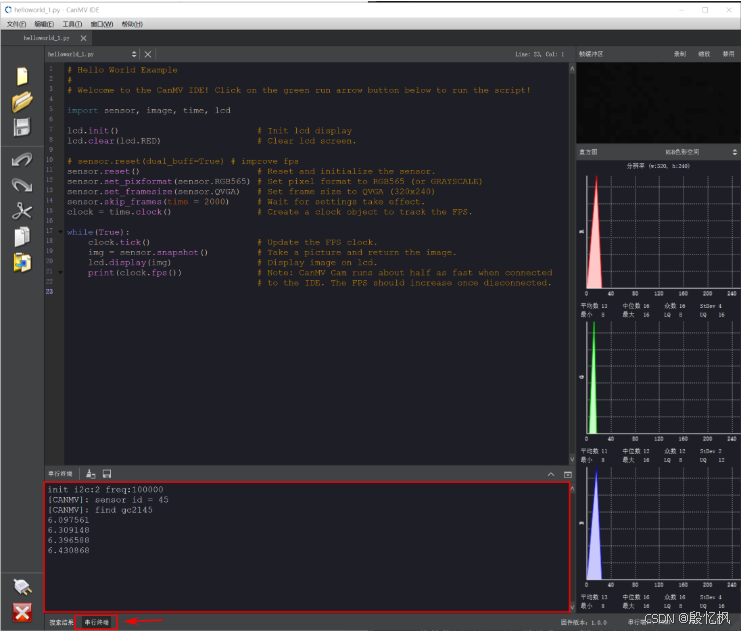The image size is (742, 632).
Task: Close the helloworld_1.py editor tab
Action: pyautogui.click(x=83, y=38)
